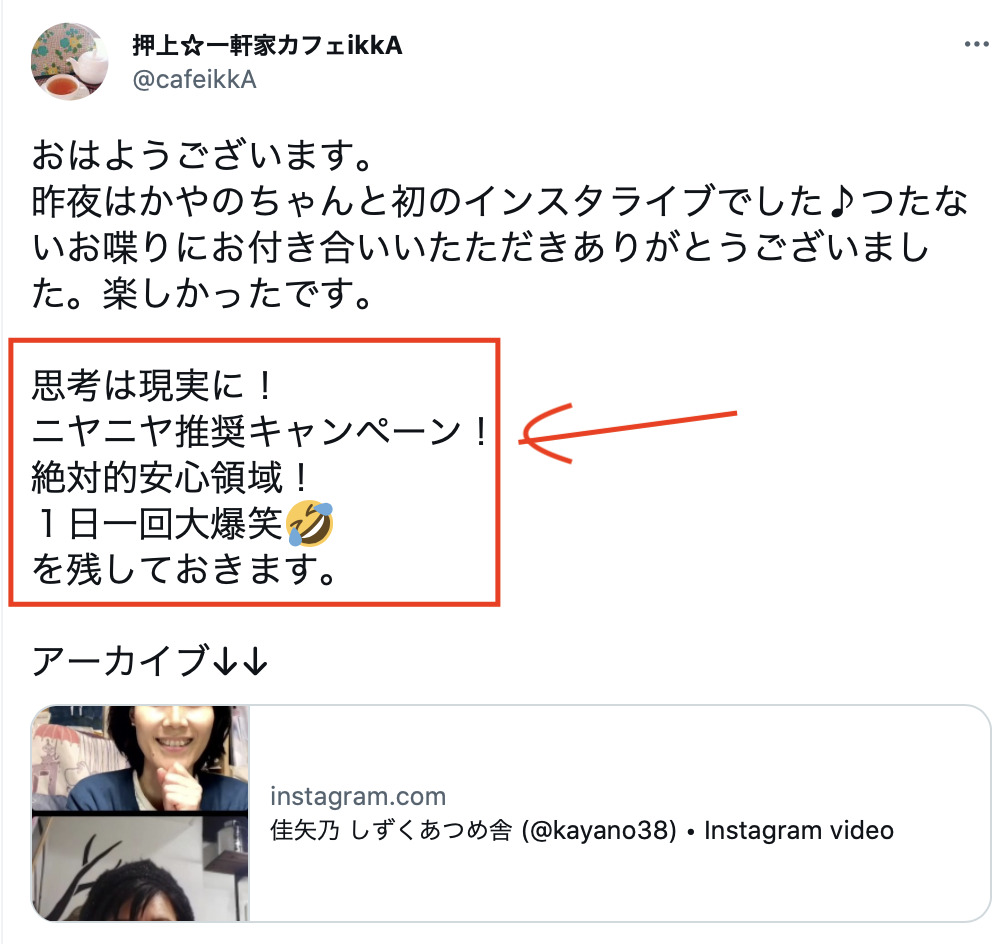
Task: Click the text １日一回大爆笑
Action: (158, 524)
